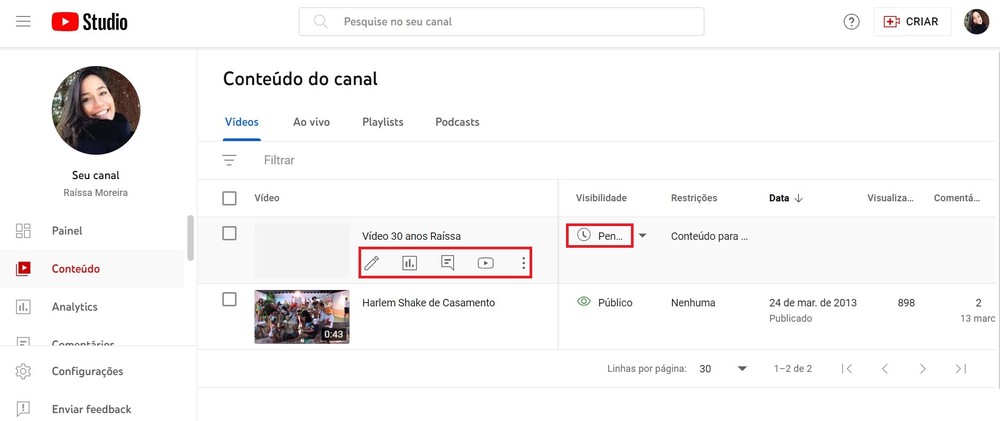Click the Analytics bar chart sidebar icon
Image resolution: width=1000 pixels, height=421 pixels.
pyautogui.click(x=23, y=307)
